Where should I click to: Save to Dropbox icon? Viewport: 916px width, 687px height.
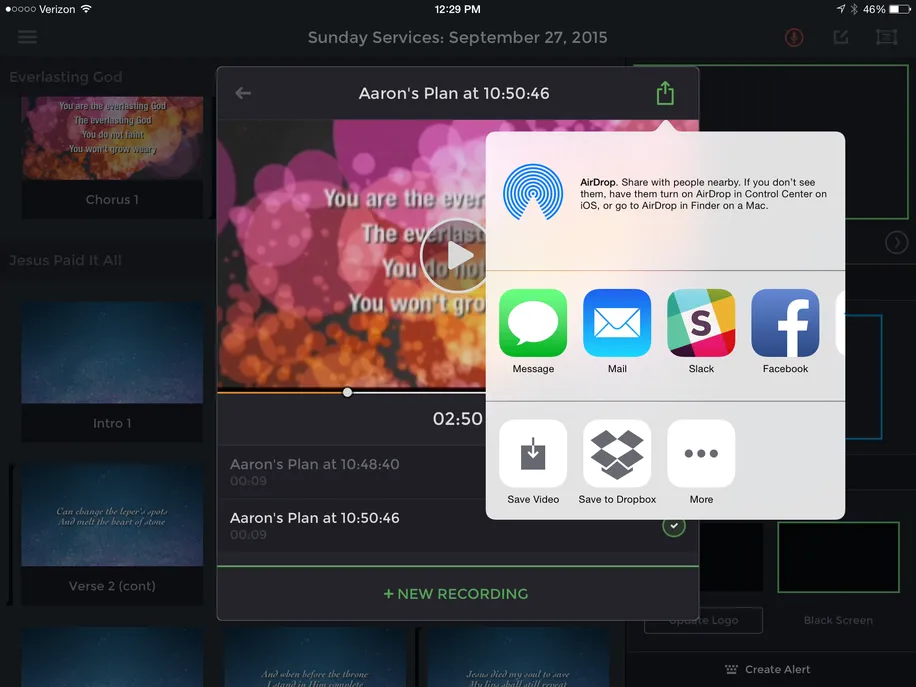[x=617, y=453]
